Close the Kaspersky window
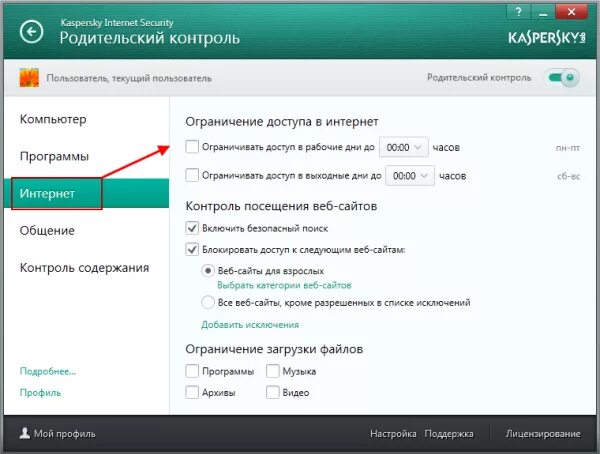600x454 pixels. pos(571,12)
